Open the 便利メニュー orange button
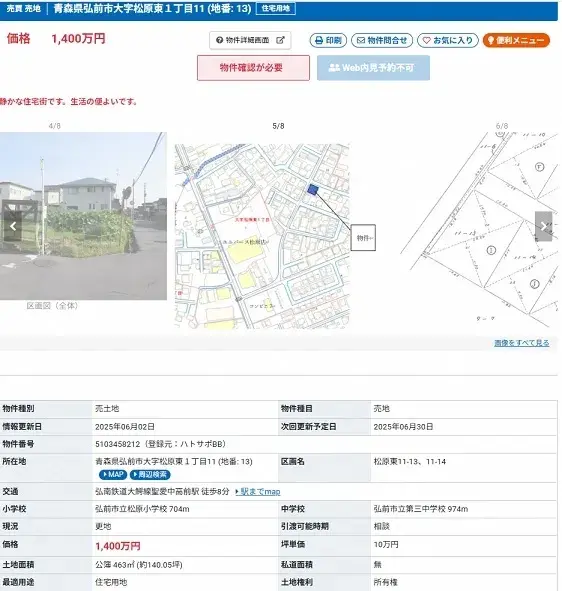Screen dimensions: 562x591 516,40
